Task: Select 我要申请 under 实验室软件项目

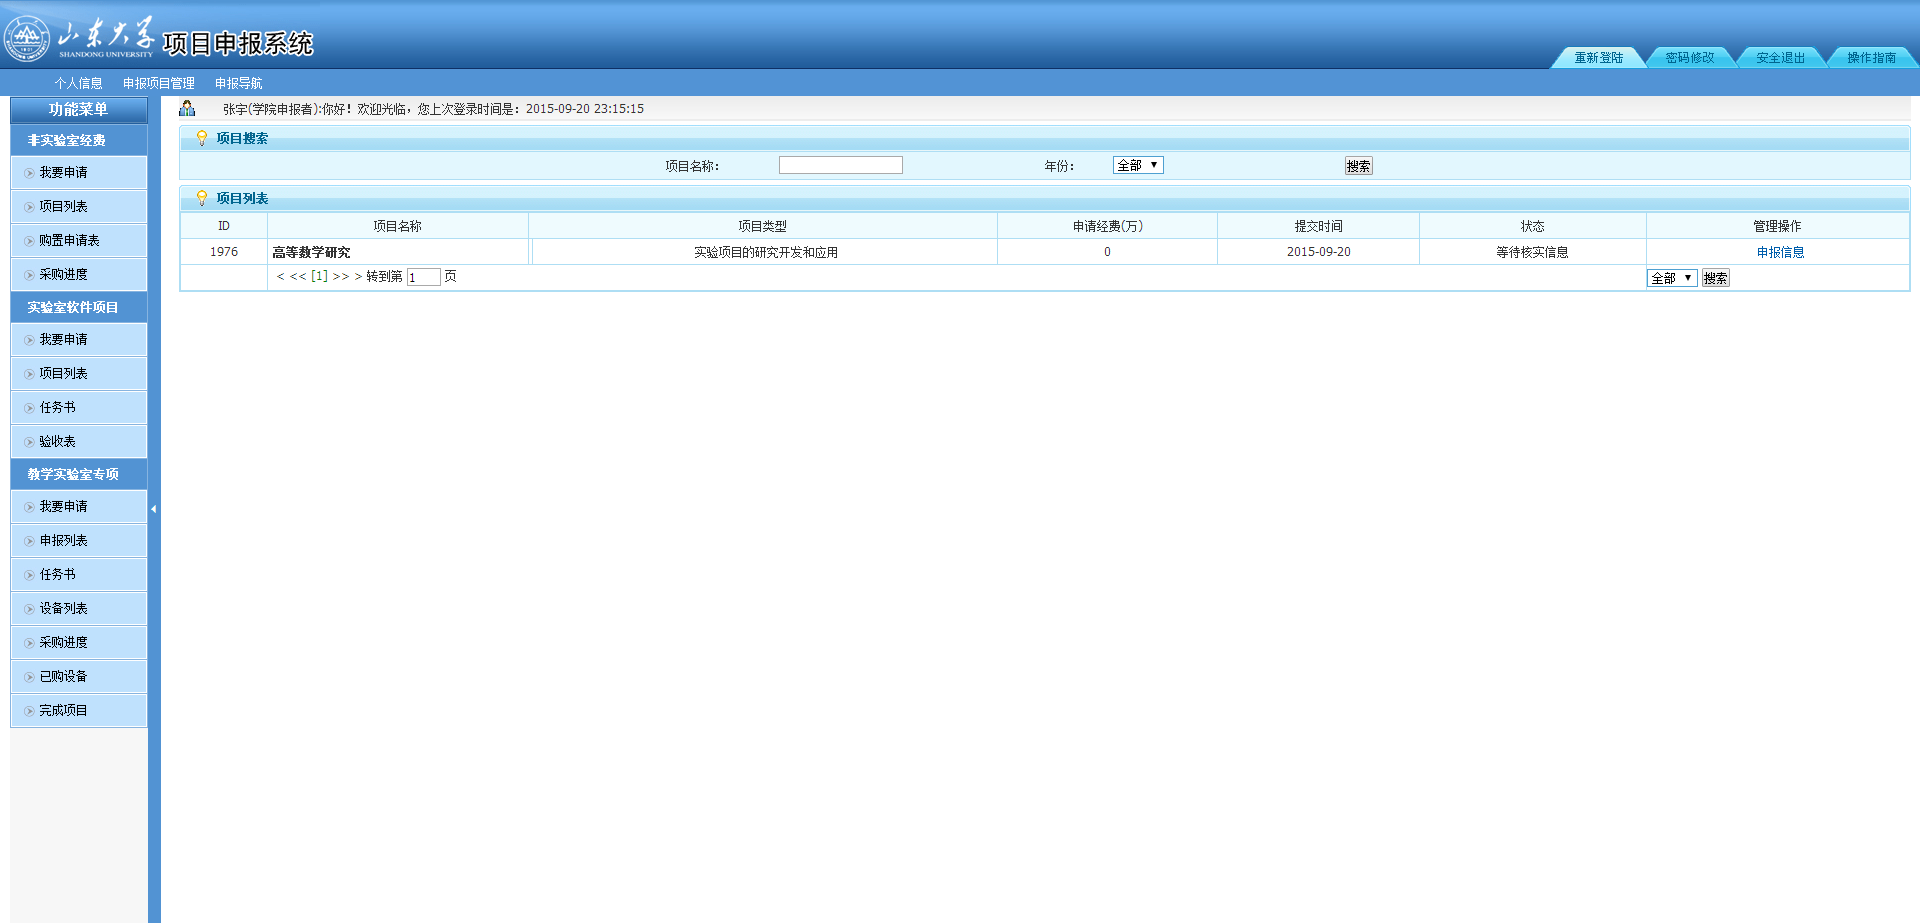Action: click(x=79, y=339)
